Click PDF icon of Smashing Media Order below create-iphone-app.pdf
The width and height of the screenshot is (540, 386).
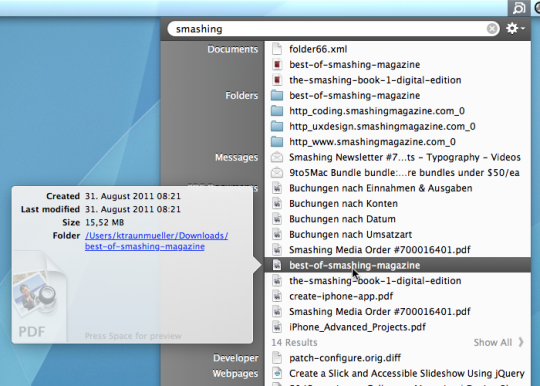click(277, 312)
